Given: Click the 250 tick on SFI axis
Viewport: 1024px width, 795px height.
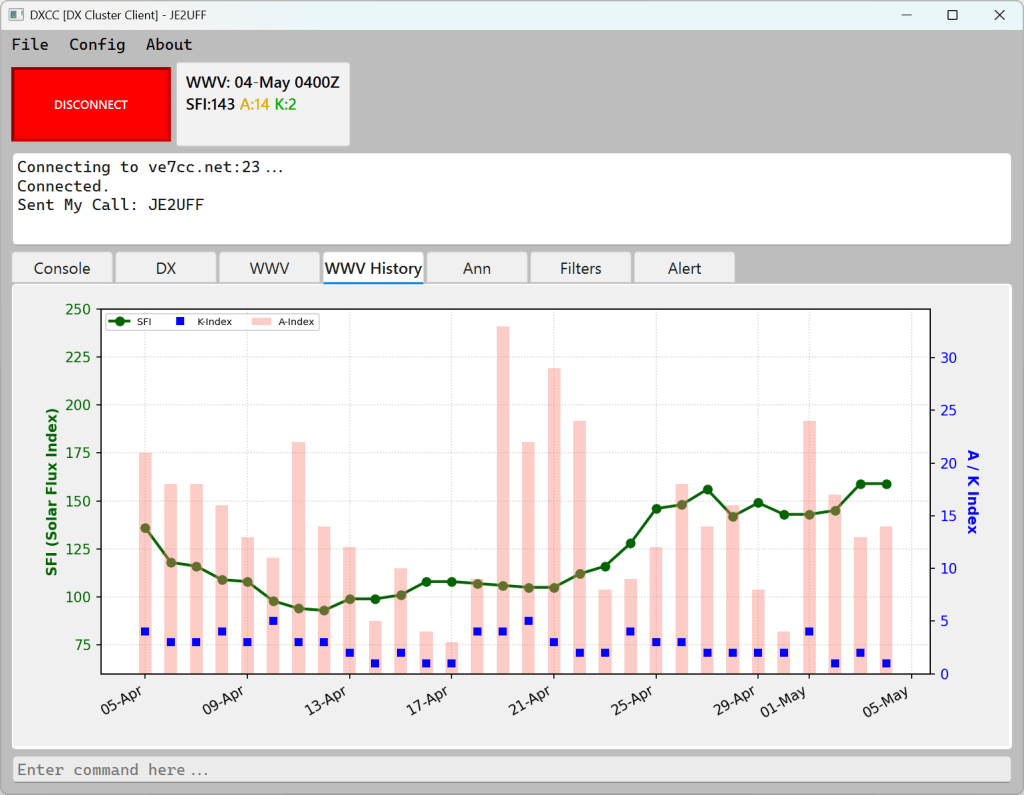Looking at the screenshot, I should pyautogui.click(x=78, y=310).
